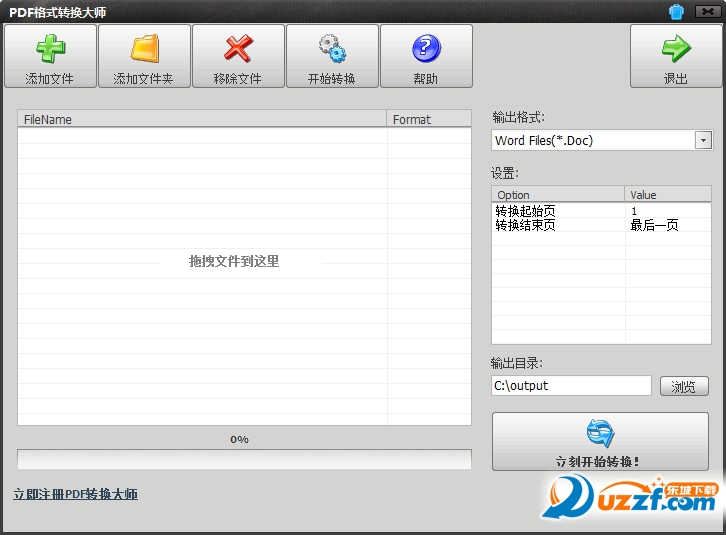Open the 立即注册PDF转换大师 register link
This screenshot has width=726, height=535.
coord(75,494)
